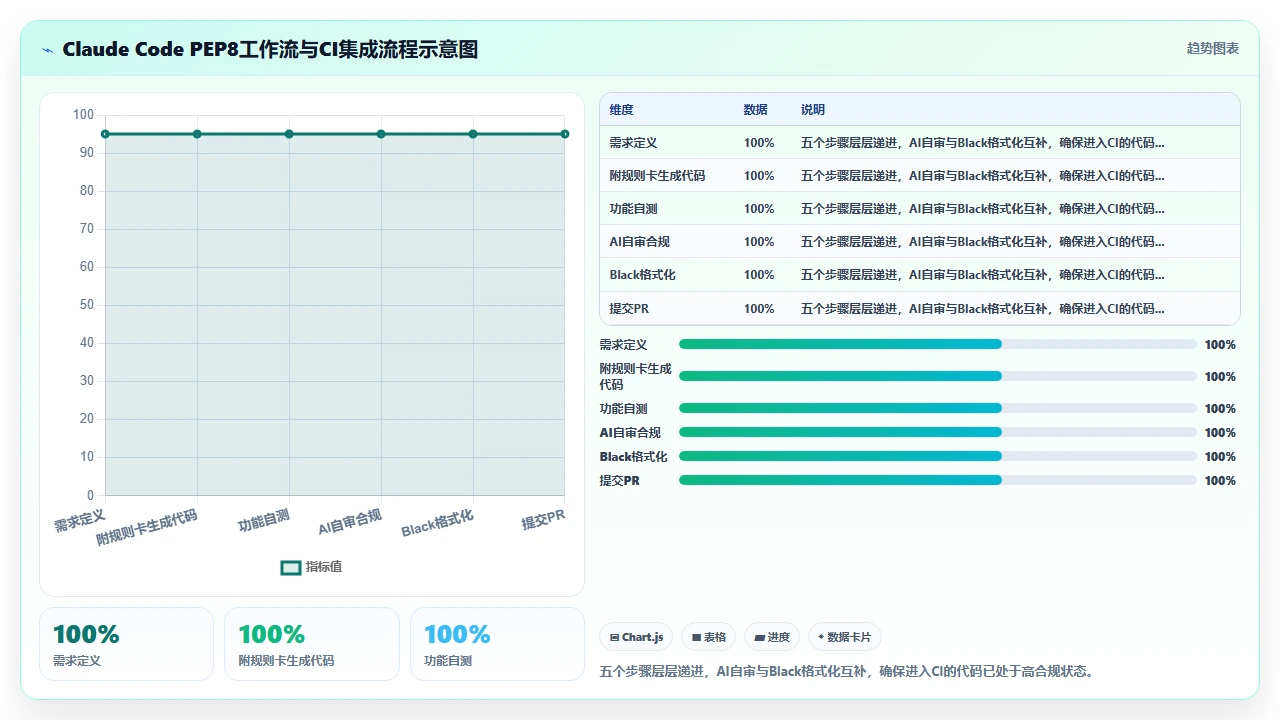1280x720 pixels.
Task: Click the AI自审合规 label on the chart x-axis
Action: click(x=349, y=522)
